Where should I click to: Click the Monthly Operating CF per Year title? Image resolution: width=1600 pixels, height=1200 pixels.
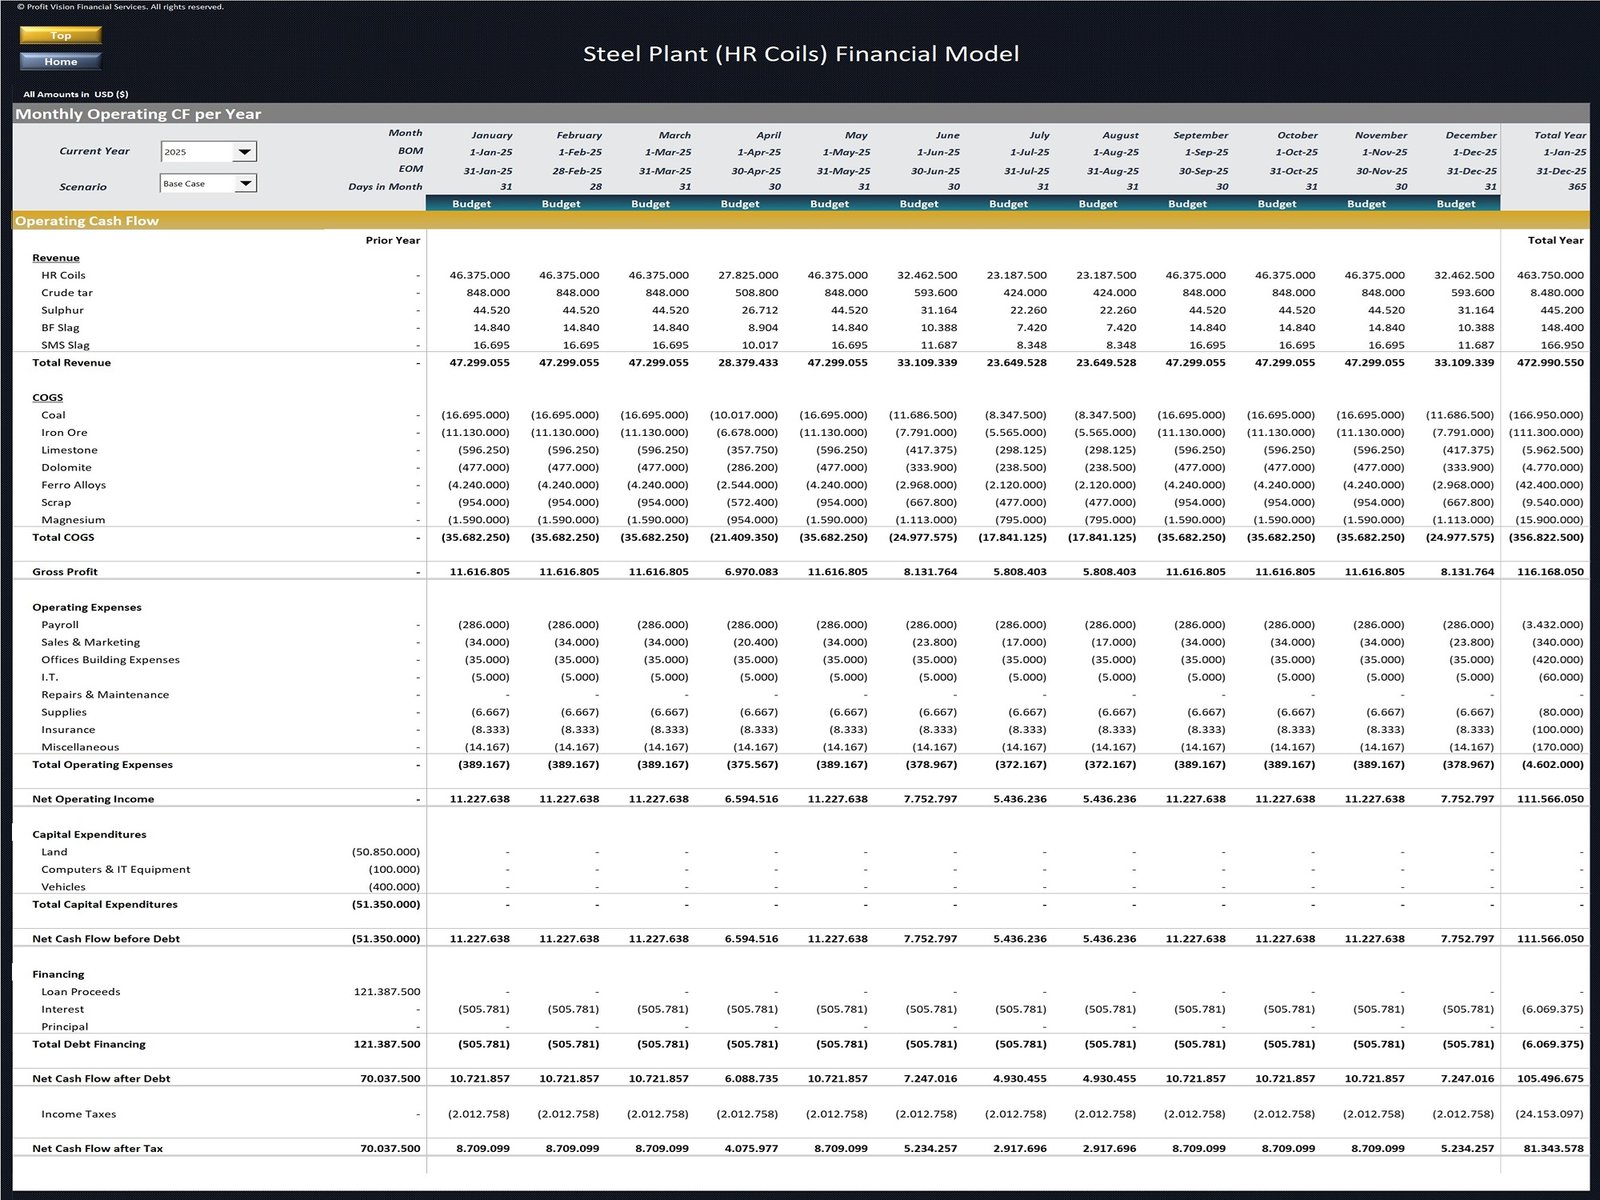[138, 114]
